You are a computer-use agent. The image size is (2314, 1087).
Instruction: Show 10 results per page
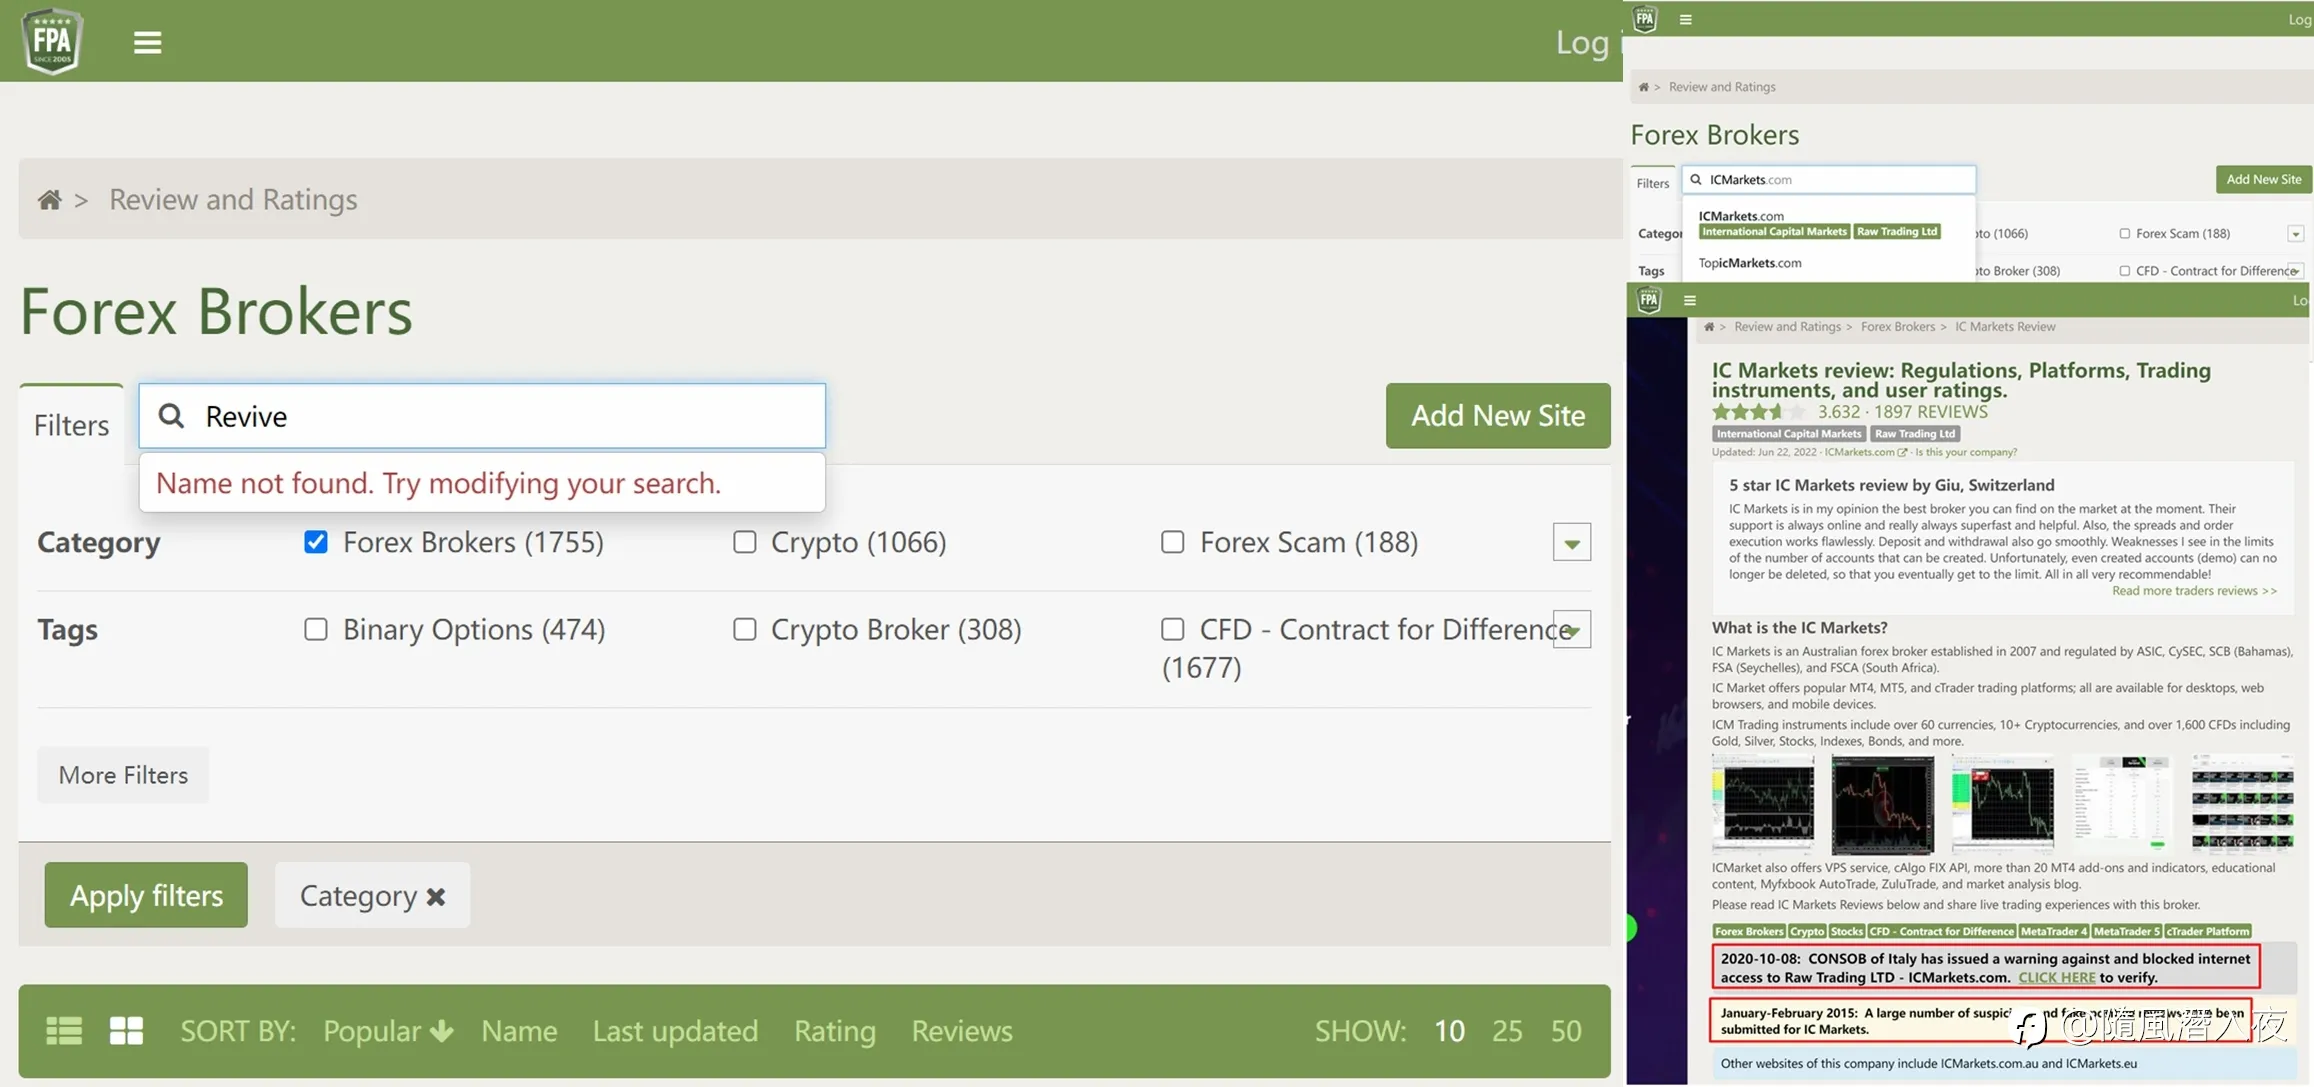tap(1450, 1031)
